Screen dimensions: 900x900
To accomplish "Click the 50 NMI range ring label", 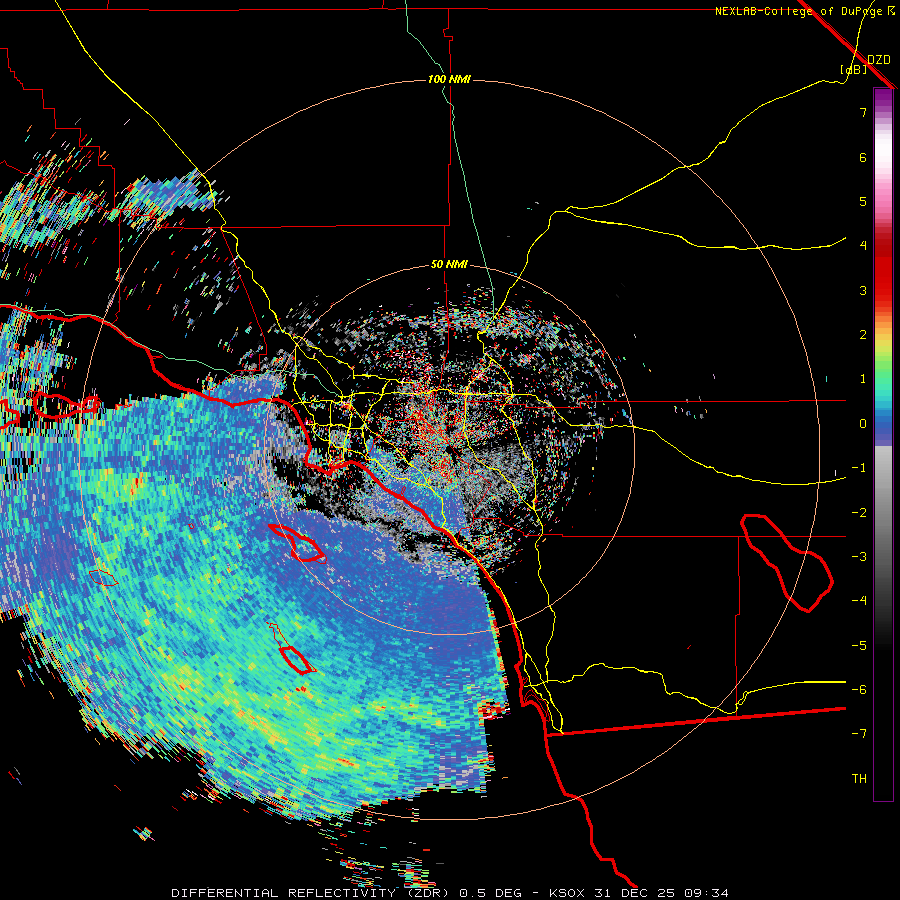I will (449, 265).
